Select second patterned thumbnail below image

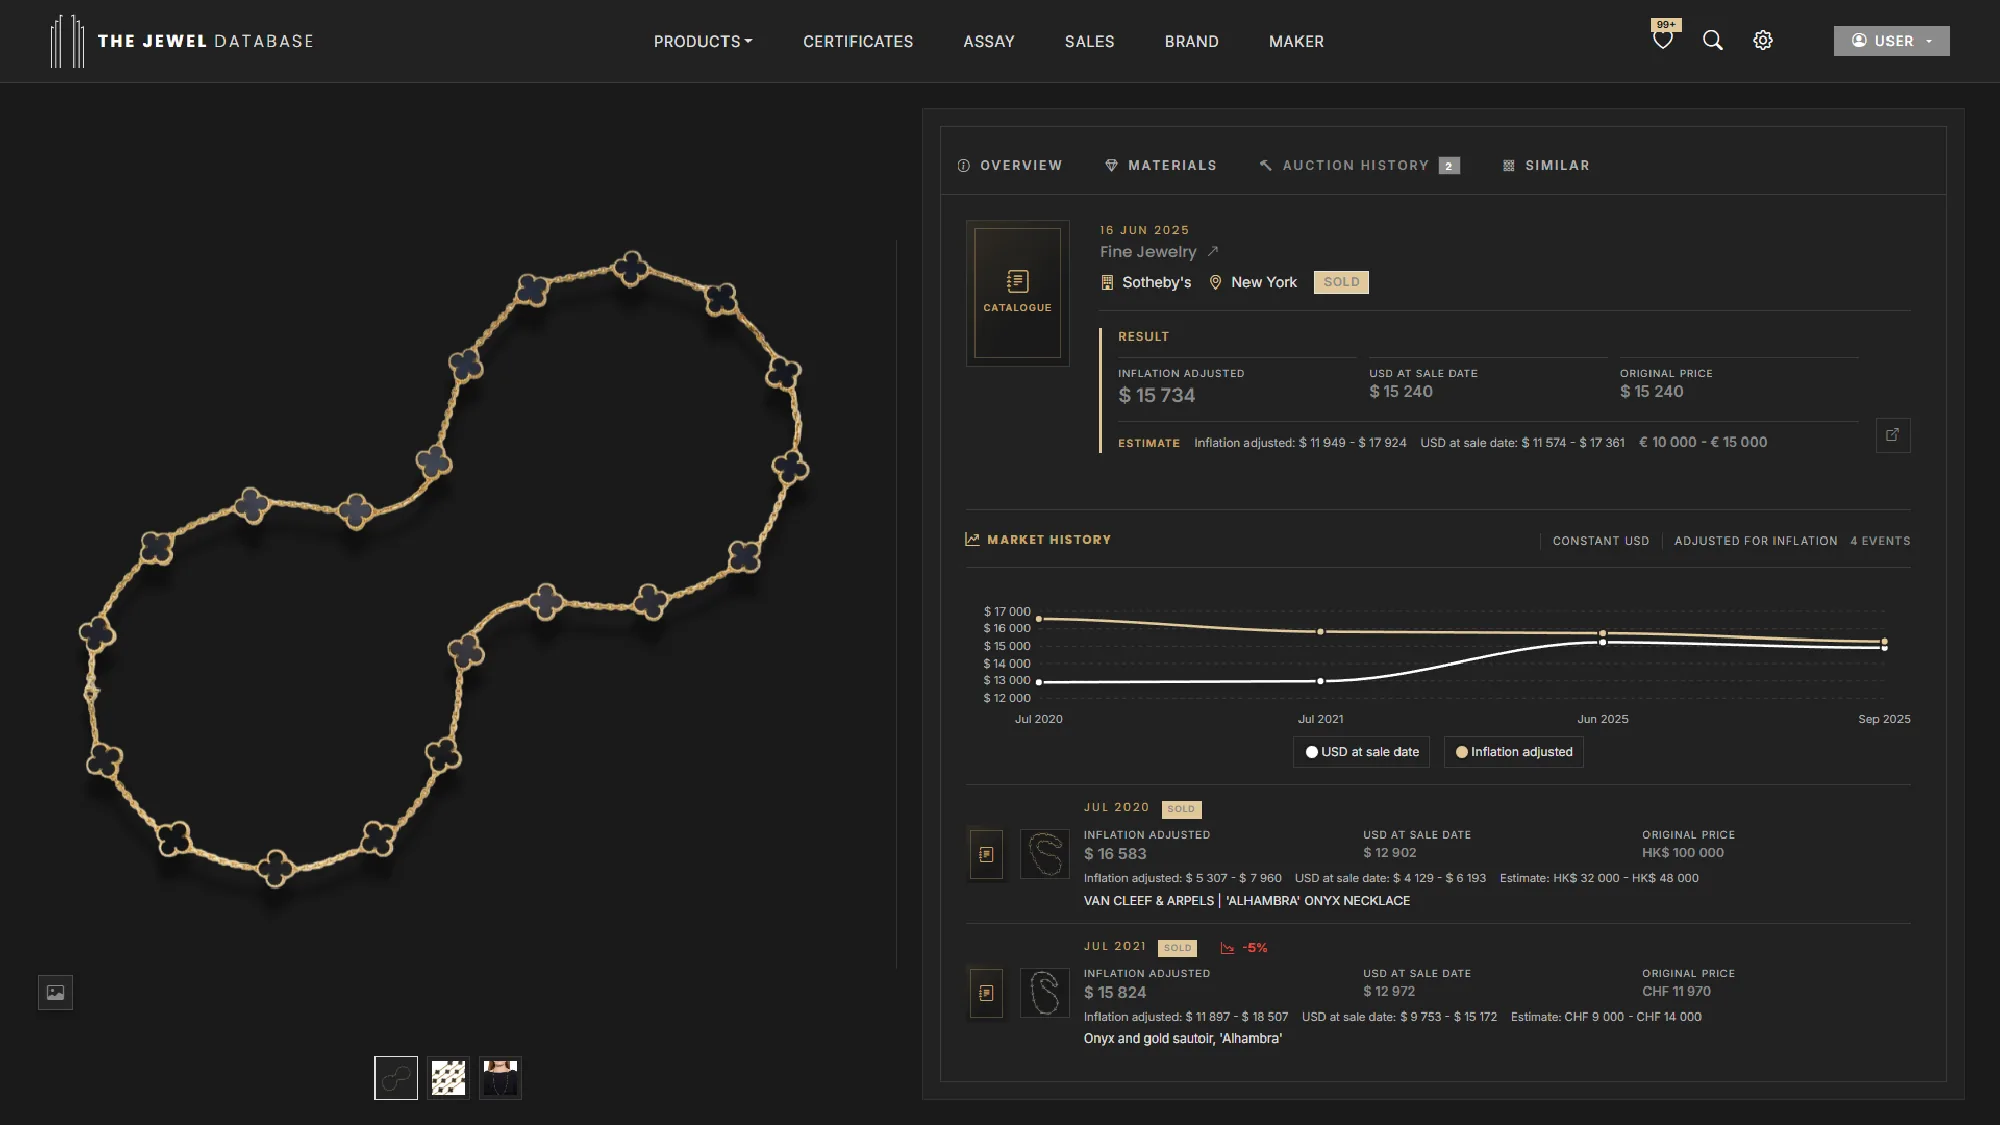[448, 1078]
